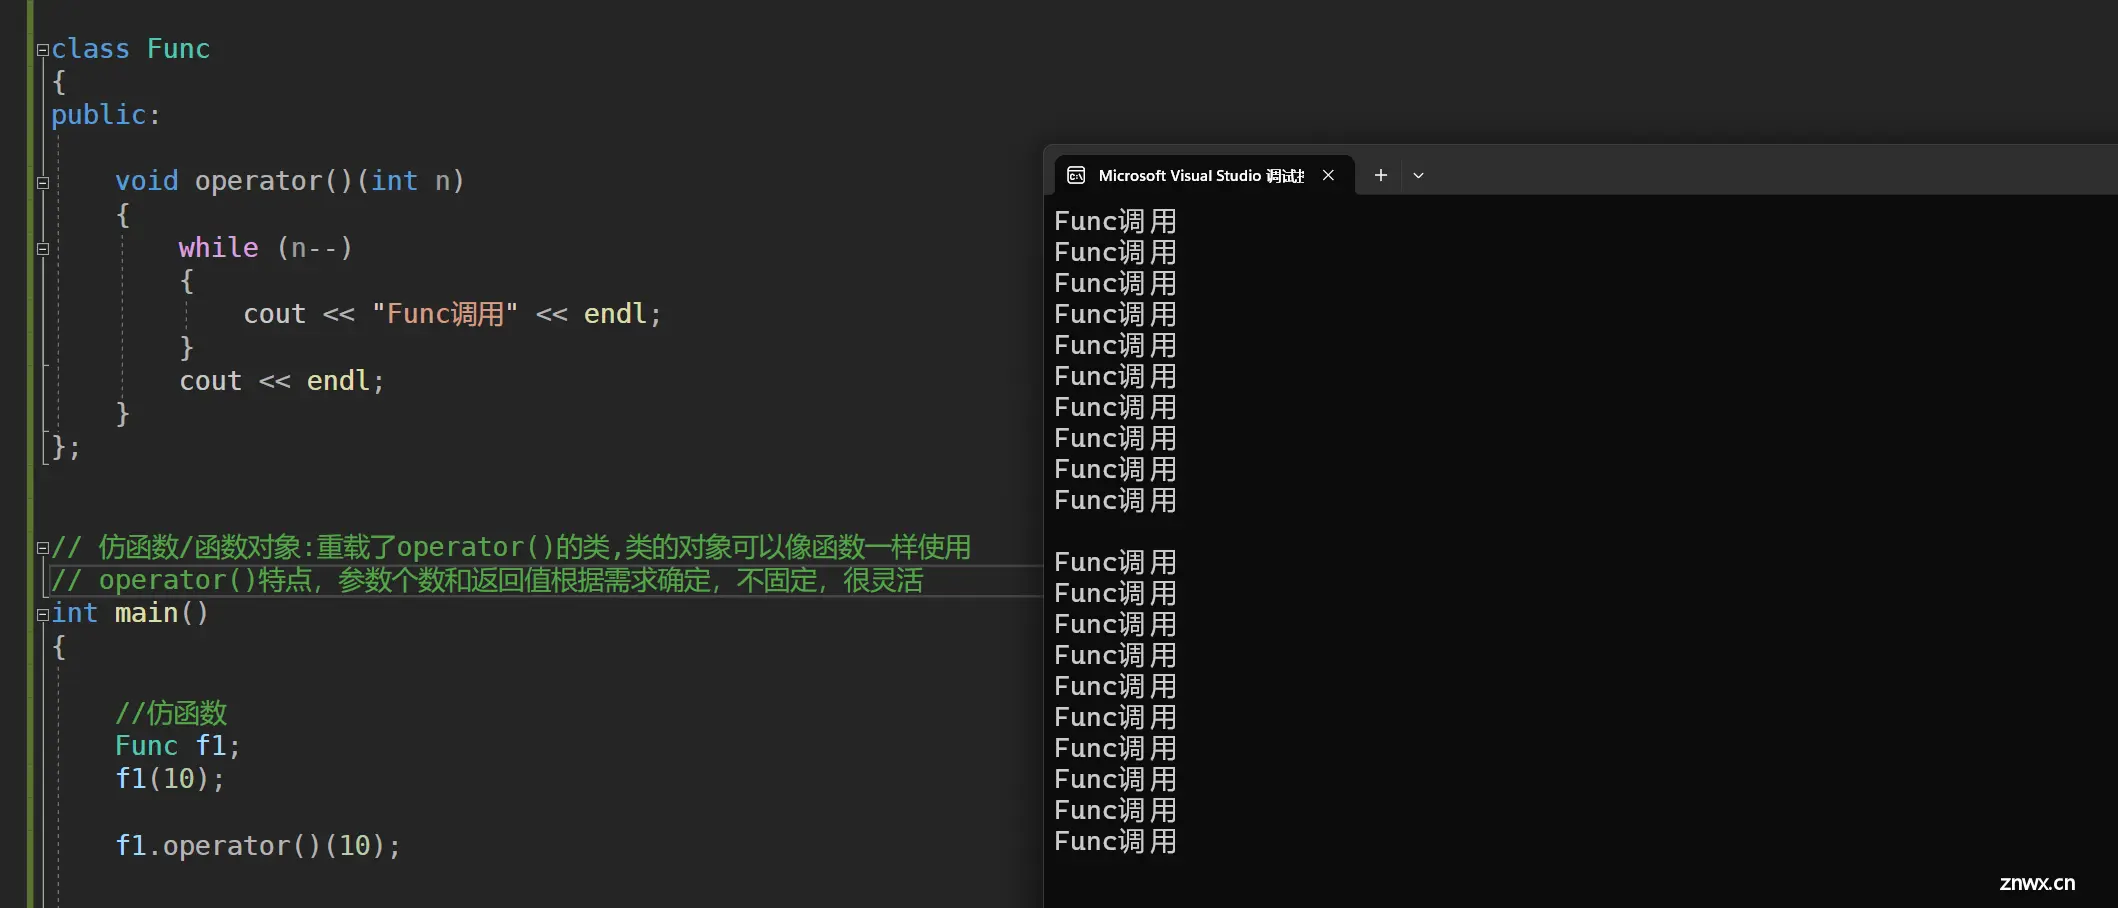
Task: Click the 'while (n--)' statement
Action: click(x=266, y=247)
